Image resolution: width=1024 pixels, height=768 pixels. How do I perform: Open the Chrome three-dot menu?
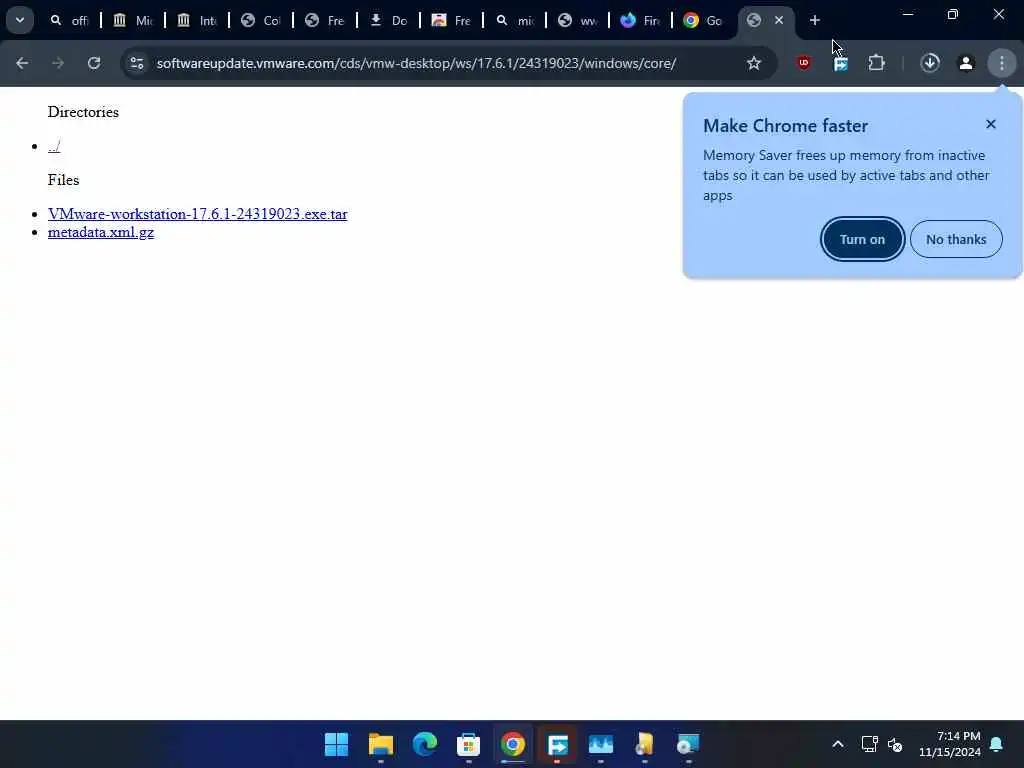pyautogui.click(x=1002, y=63)
